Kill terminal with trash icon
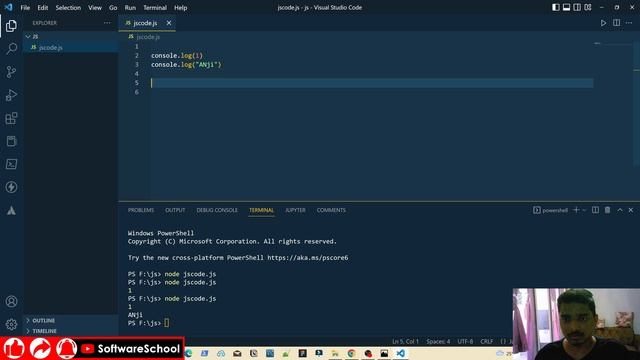 click(x=607, y=210)
